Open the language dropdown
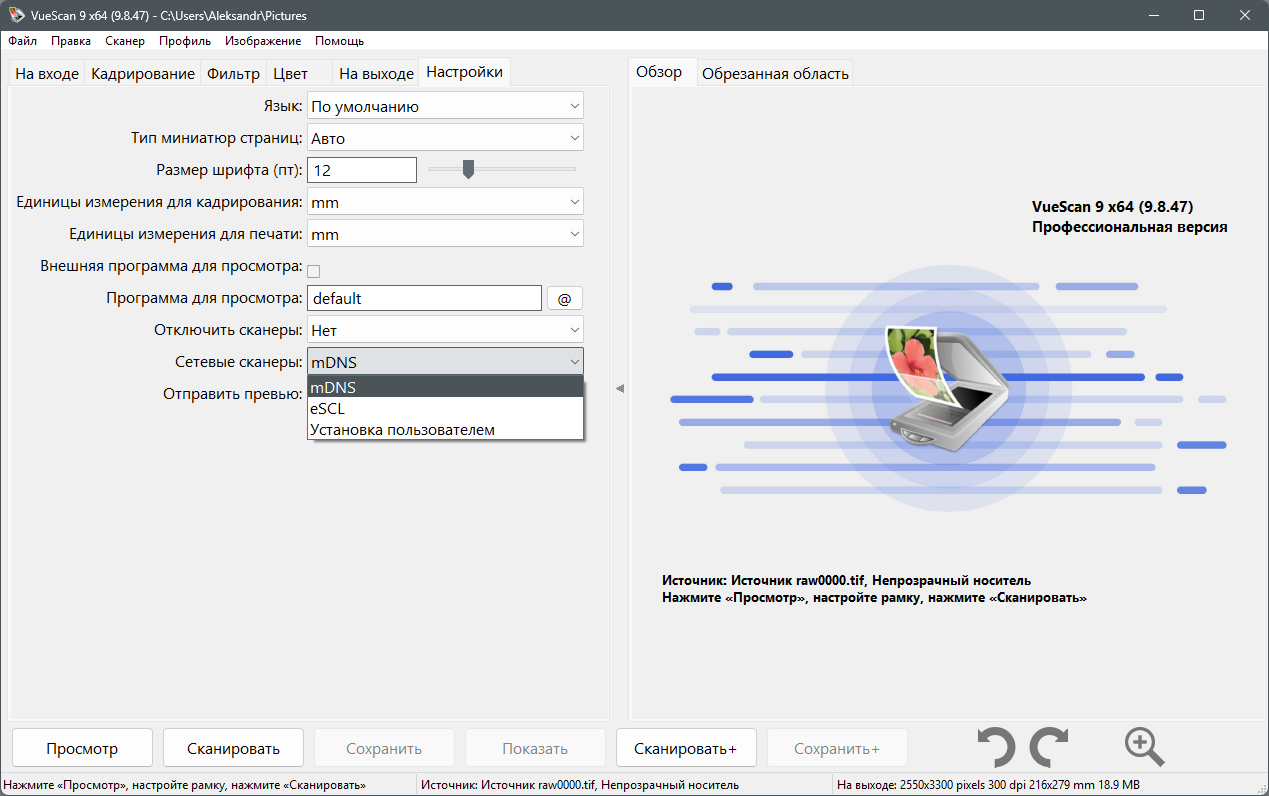This screenshot has width=1269, height=796. coord(445,106)
